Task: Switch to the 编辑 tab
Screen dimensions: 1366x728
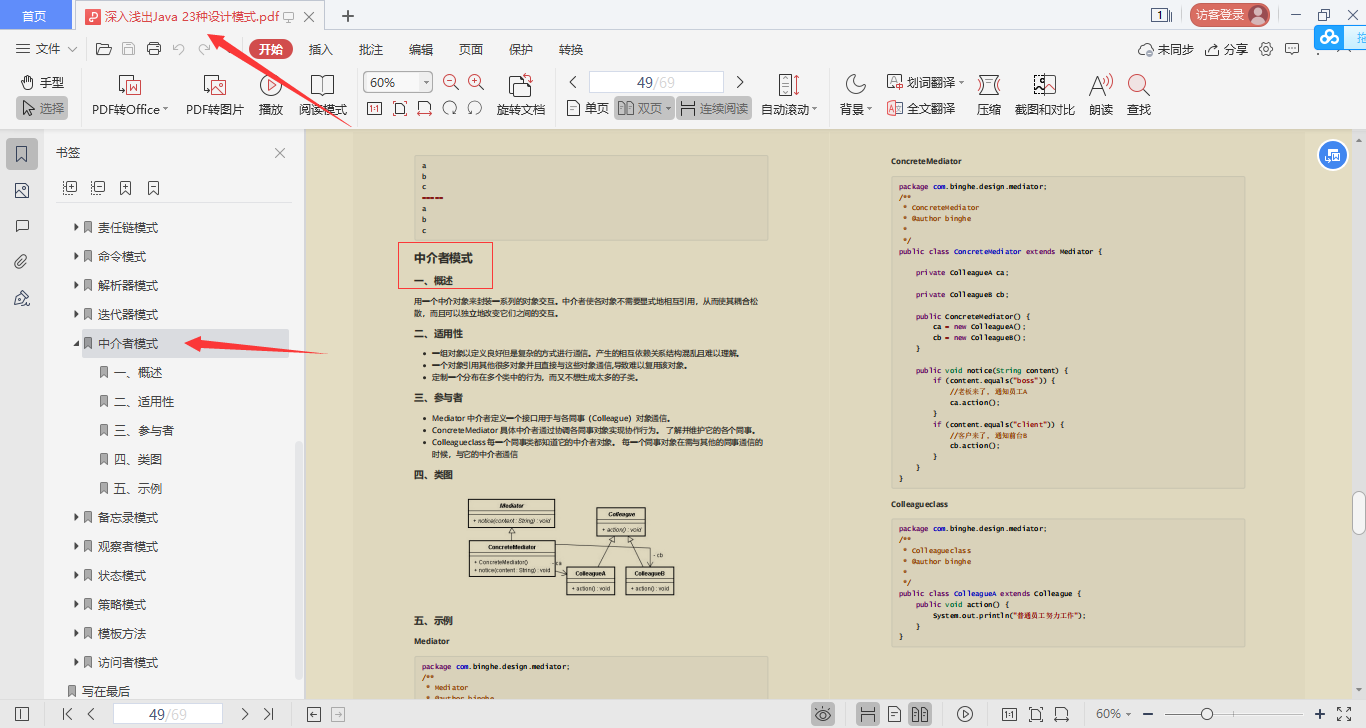Action: coord(421,49)
